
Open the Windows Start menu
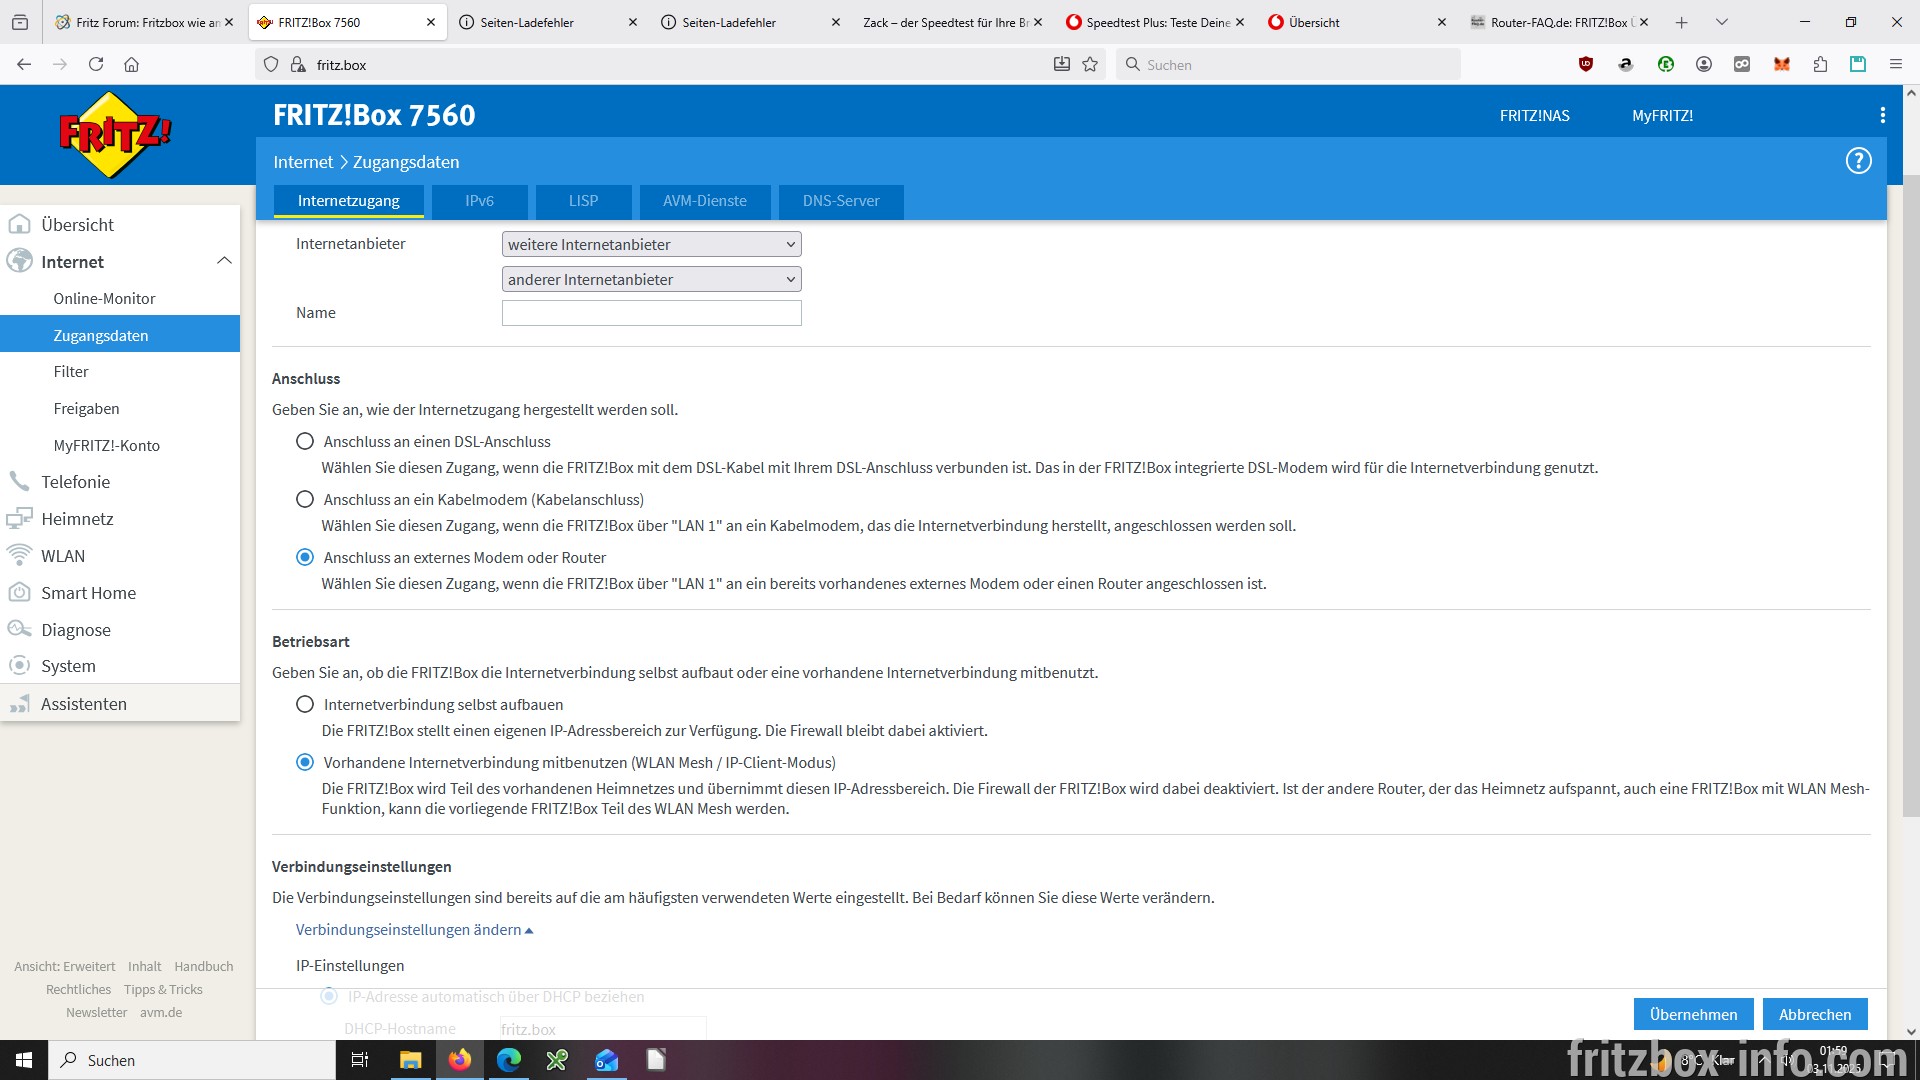point(24,1060)
